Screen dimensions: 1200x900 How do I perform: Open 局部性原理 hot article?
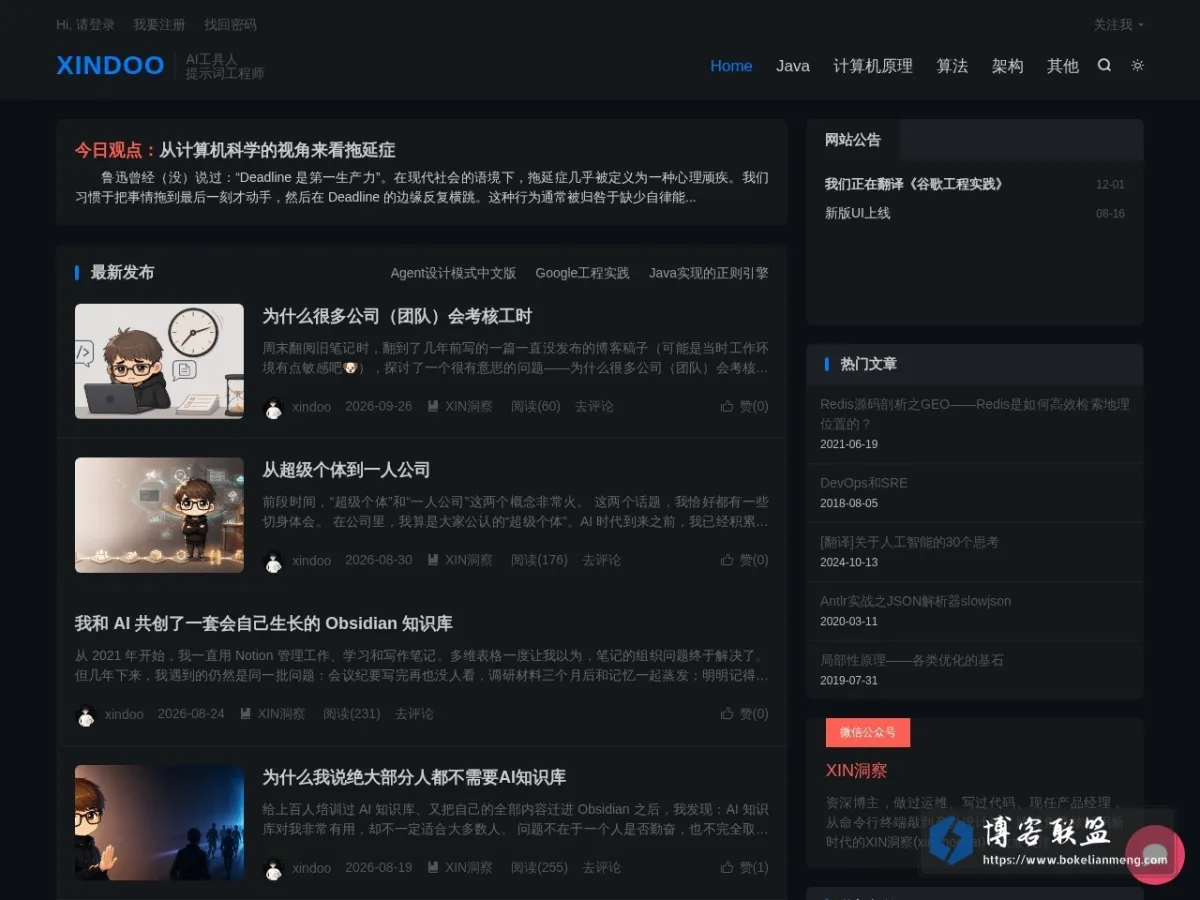tap(911, 660)
